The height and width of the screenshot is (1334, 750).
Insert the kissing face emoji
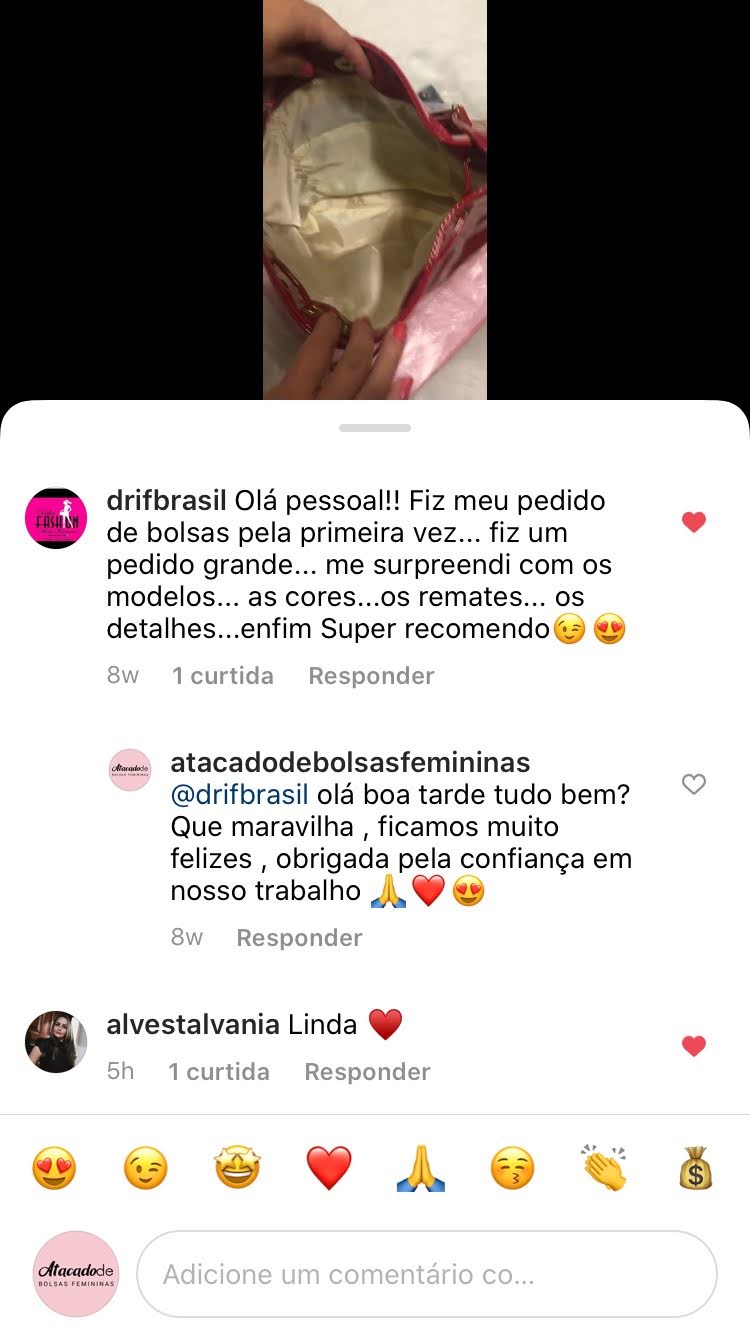click(x=512, y=1168)
